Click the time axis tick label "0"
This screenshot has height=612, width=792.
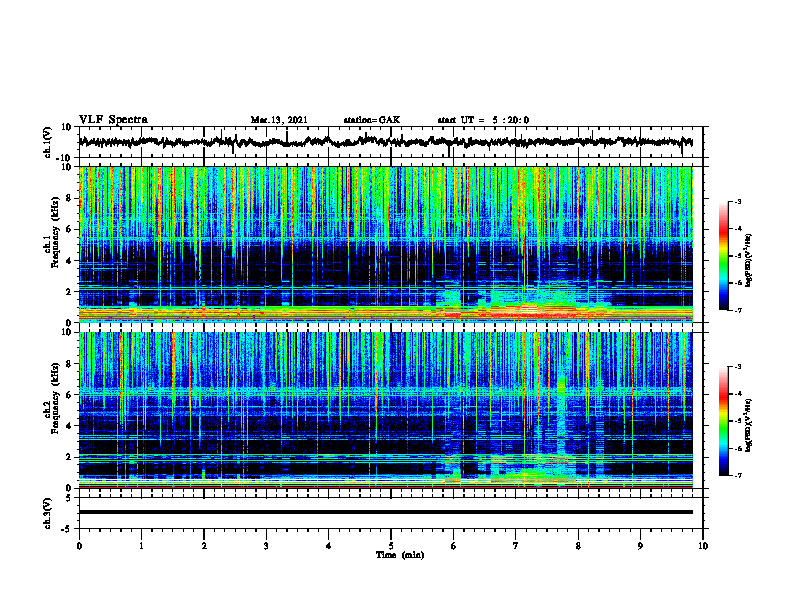pyautogui.click(x=79, y=546)
